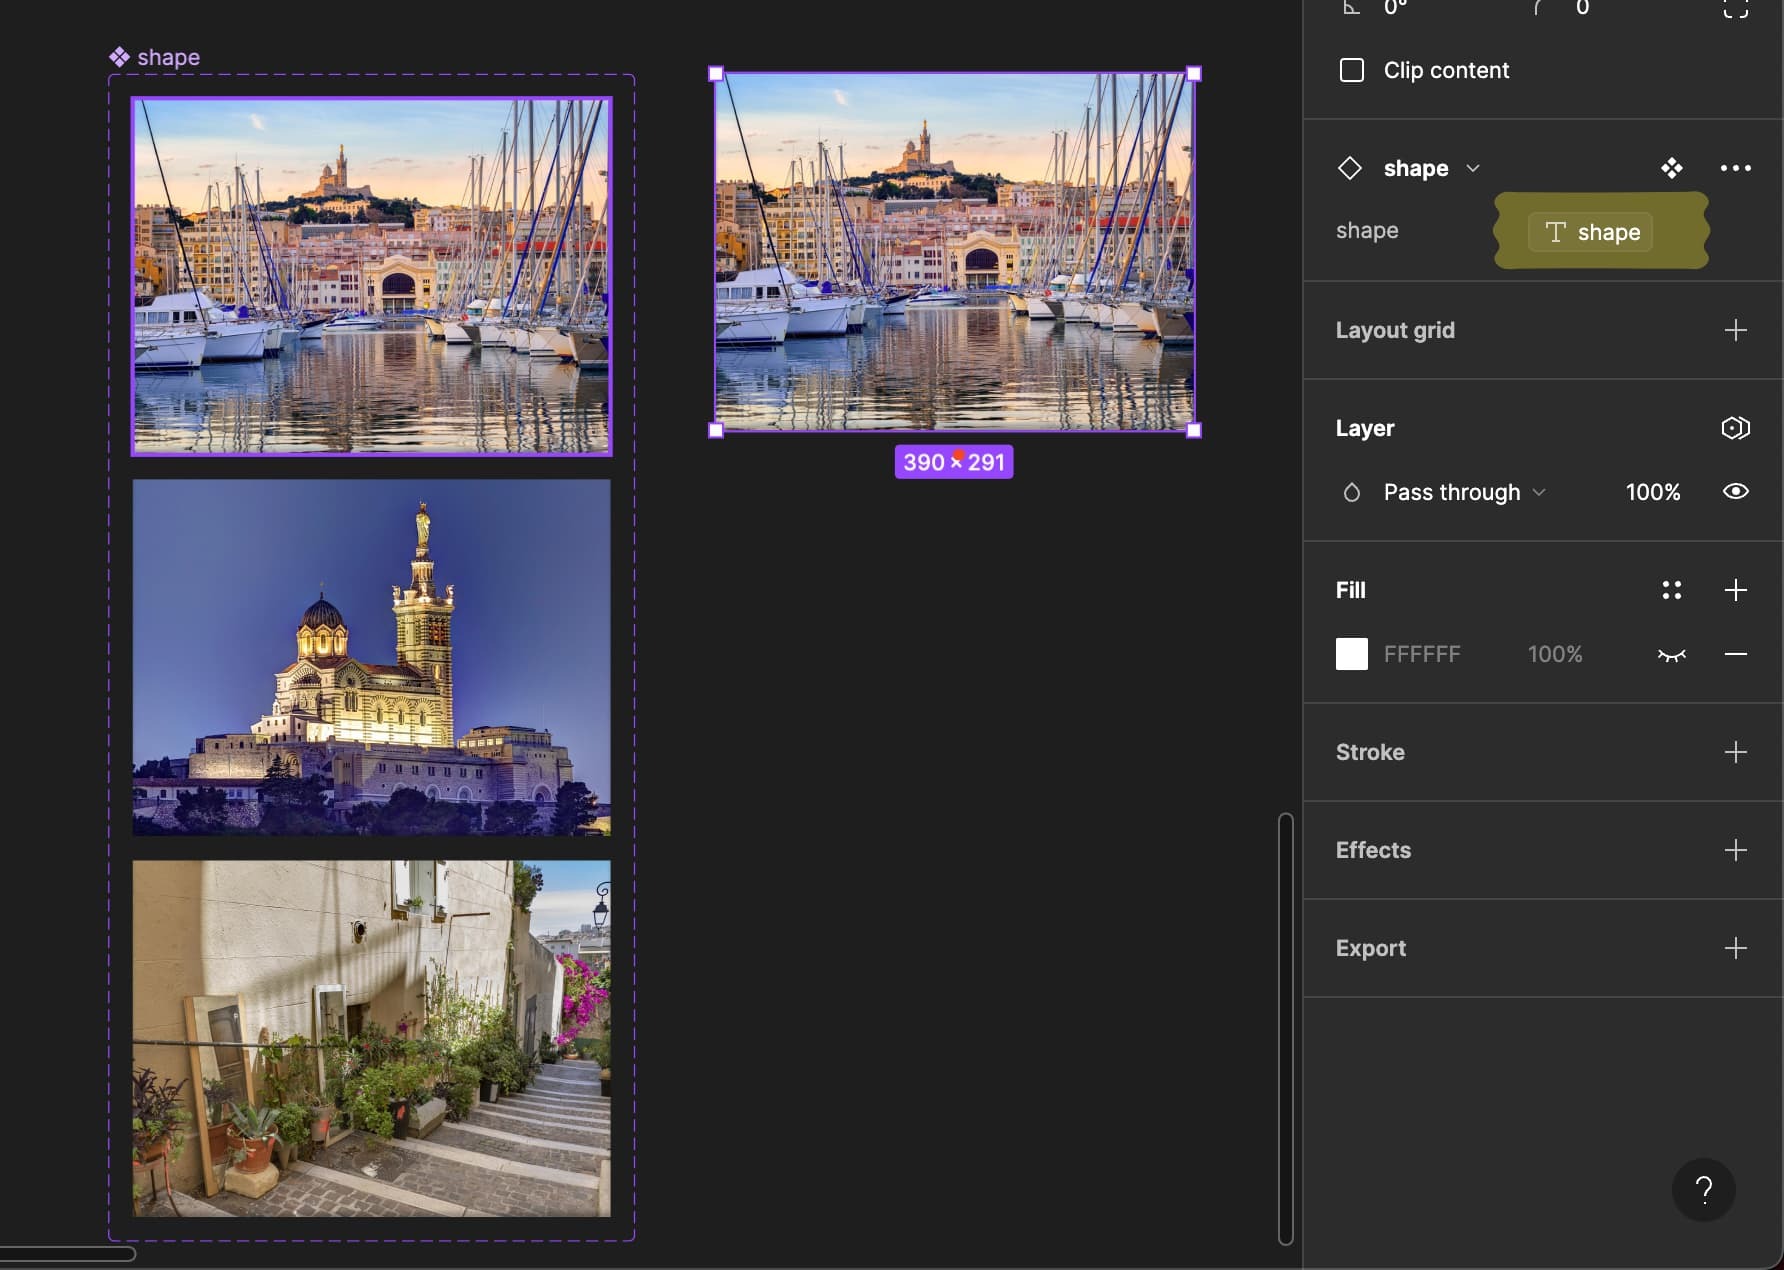The height and width of the screenshot is (1270, 1784).
Task: Click the white FFFFFF fill color swatch
Action: [1352, 654]
